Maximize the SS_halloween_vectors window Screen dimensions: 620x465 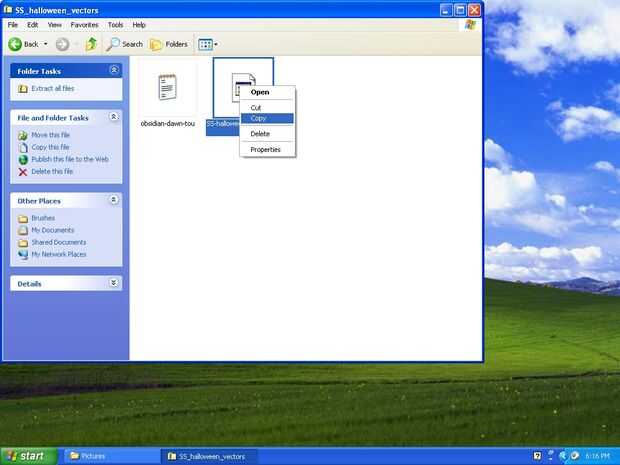point(460,10)
